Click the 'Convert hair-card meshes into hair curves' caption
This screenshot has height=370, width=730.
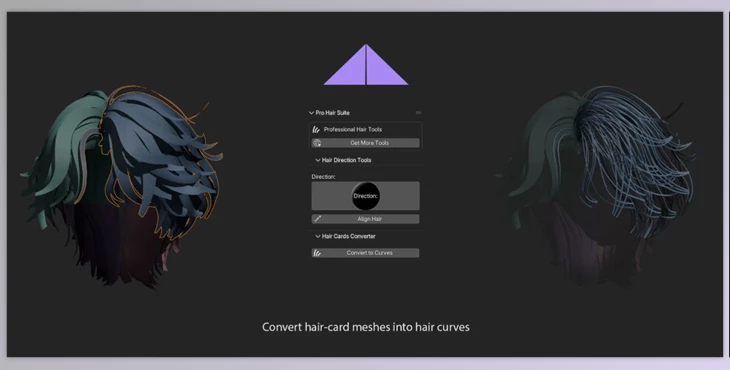pyautogui.click(x=365, y=327)
